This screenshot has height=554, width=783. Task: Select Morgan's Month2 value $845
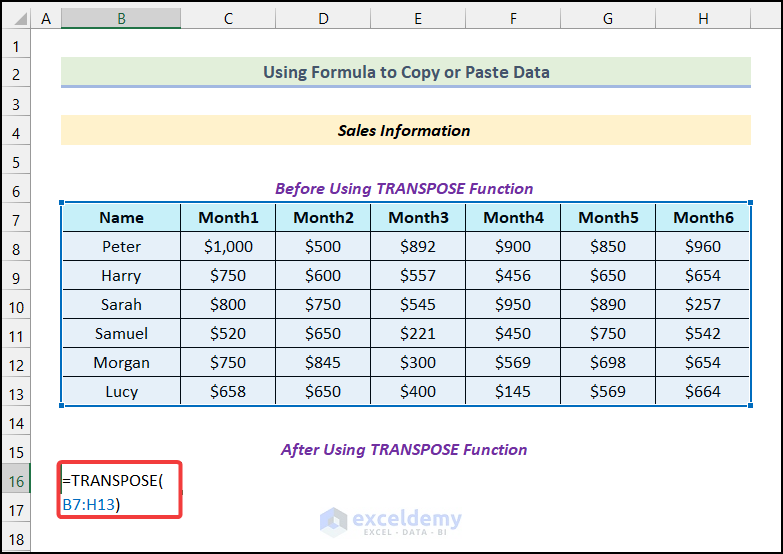[x=322, y=363]
